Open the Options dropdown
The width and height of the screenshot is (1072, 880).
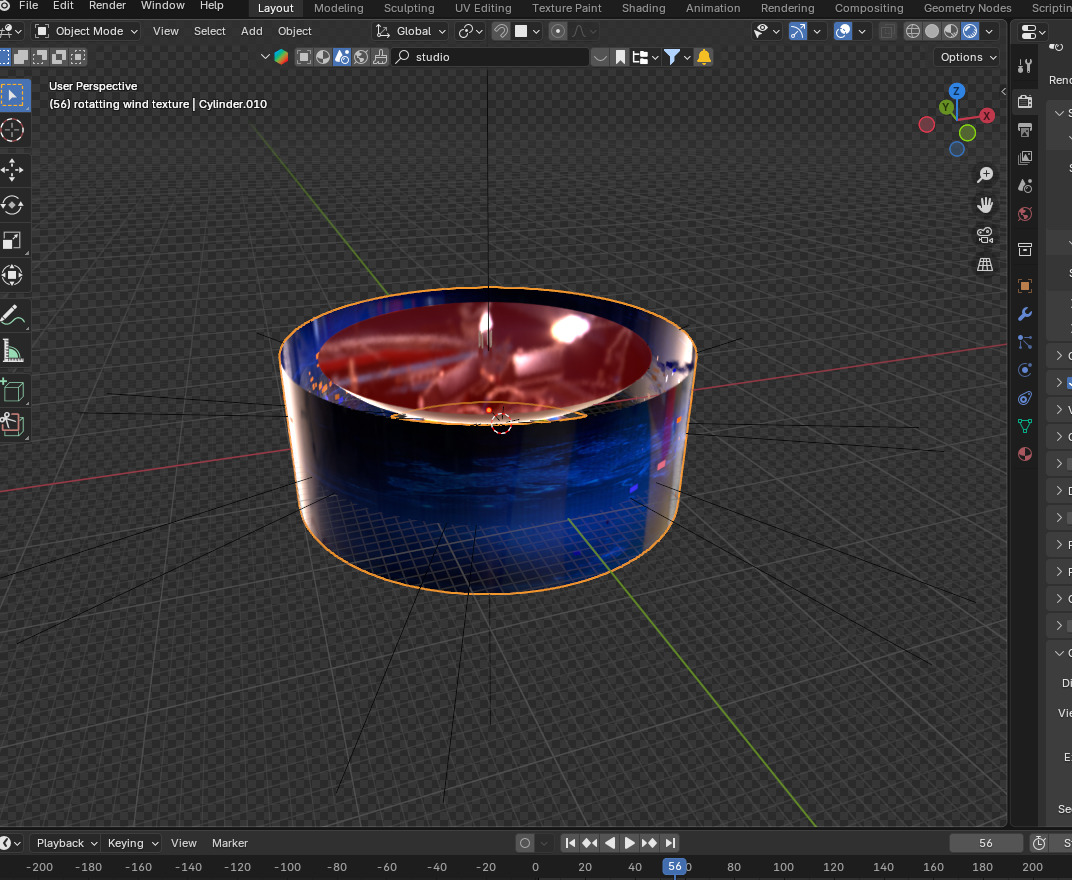click(x=968, y=57)
